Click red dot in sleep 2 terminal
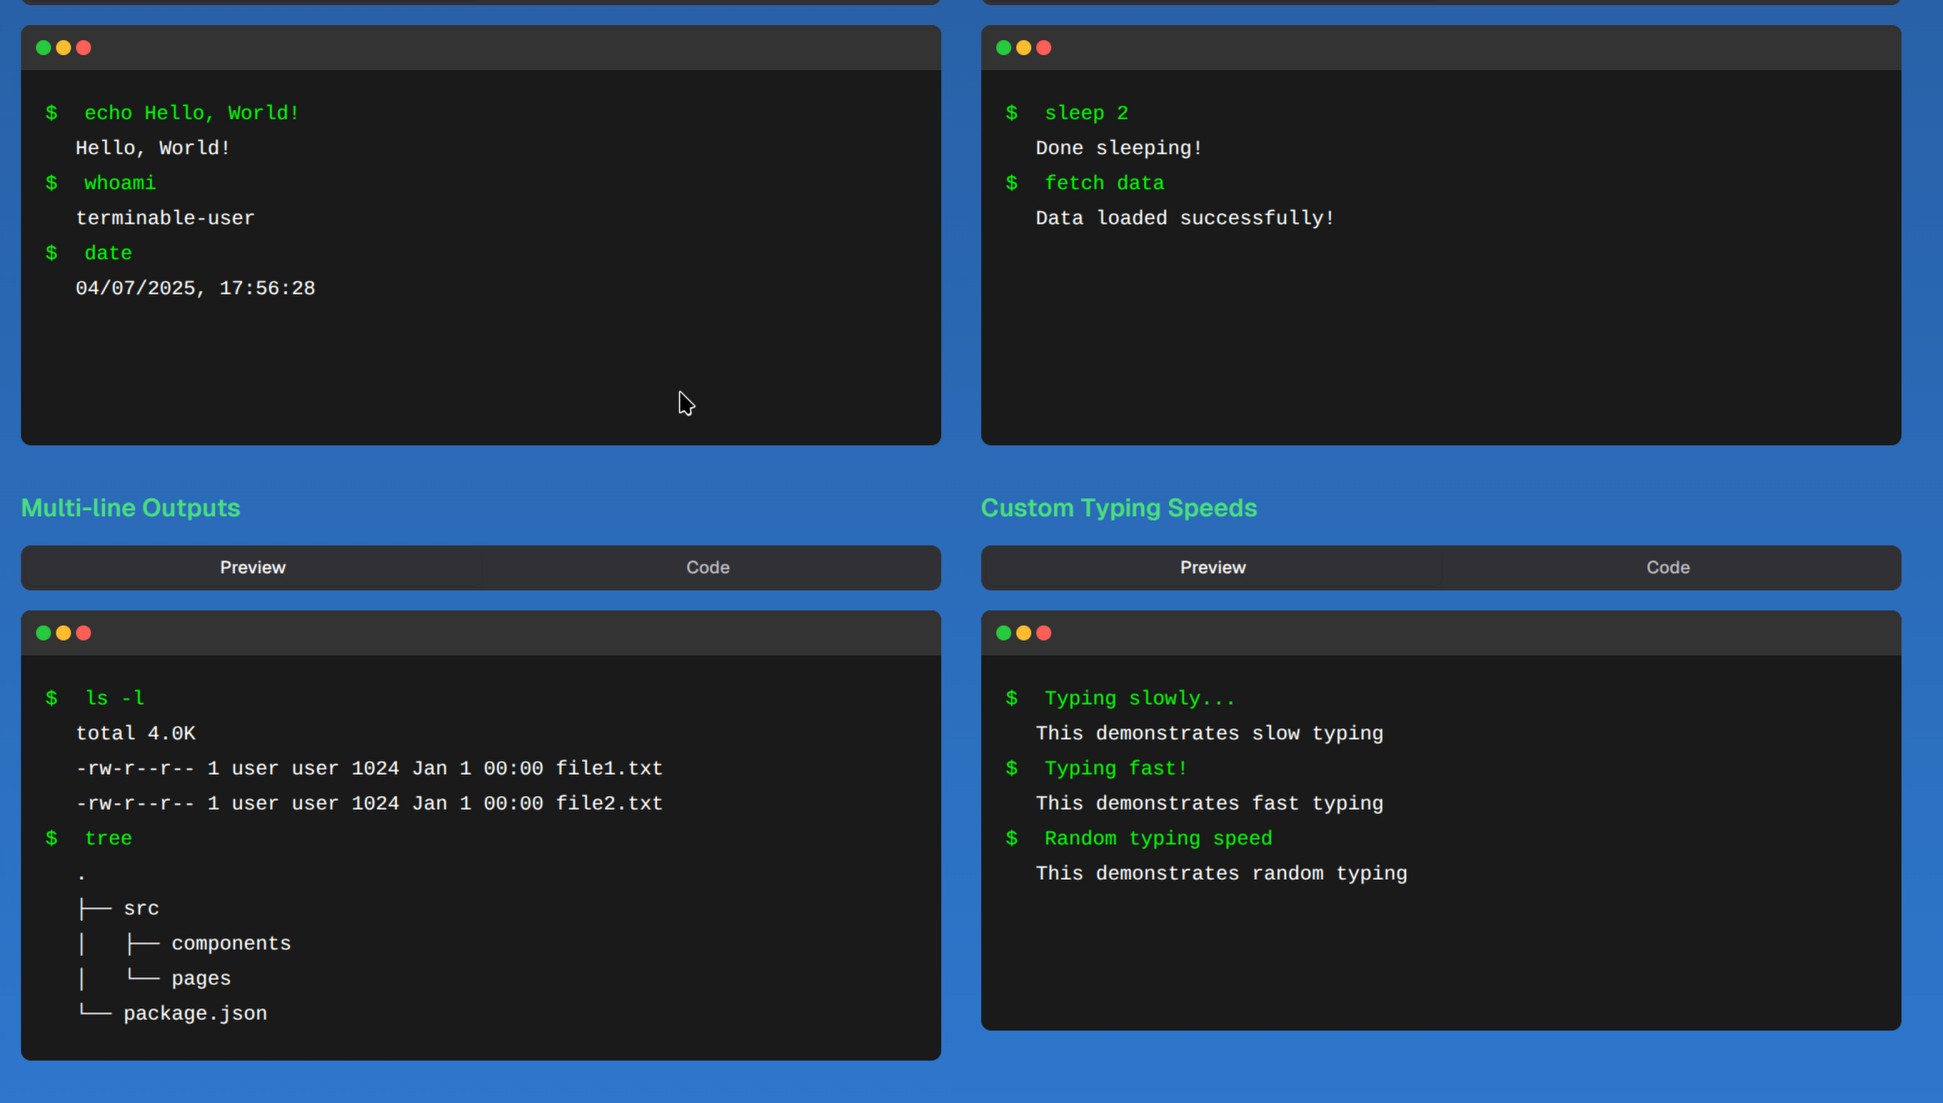 1044,47
